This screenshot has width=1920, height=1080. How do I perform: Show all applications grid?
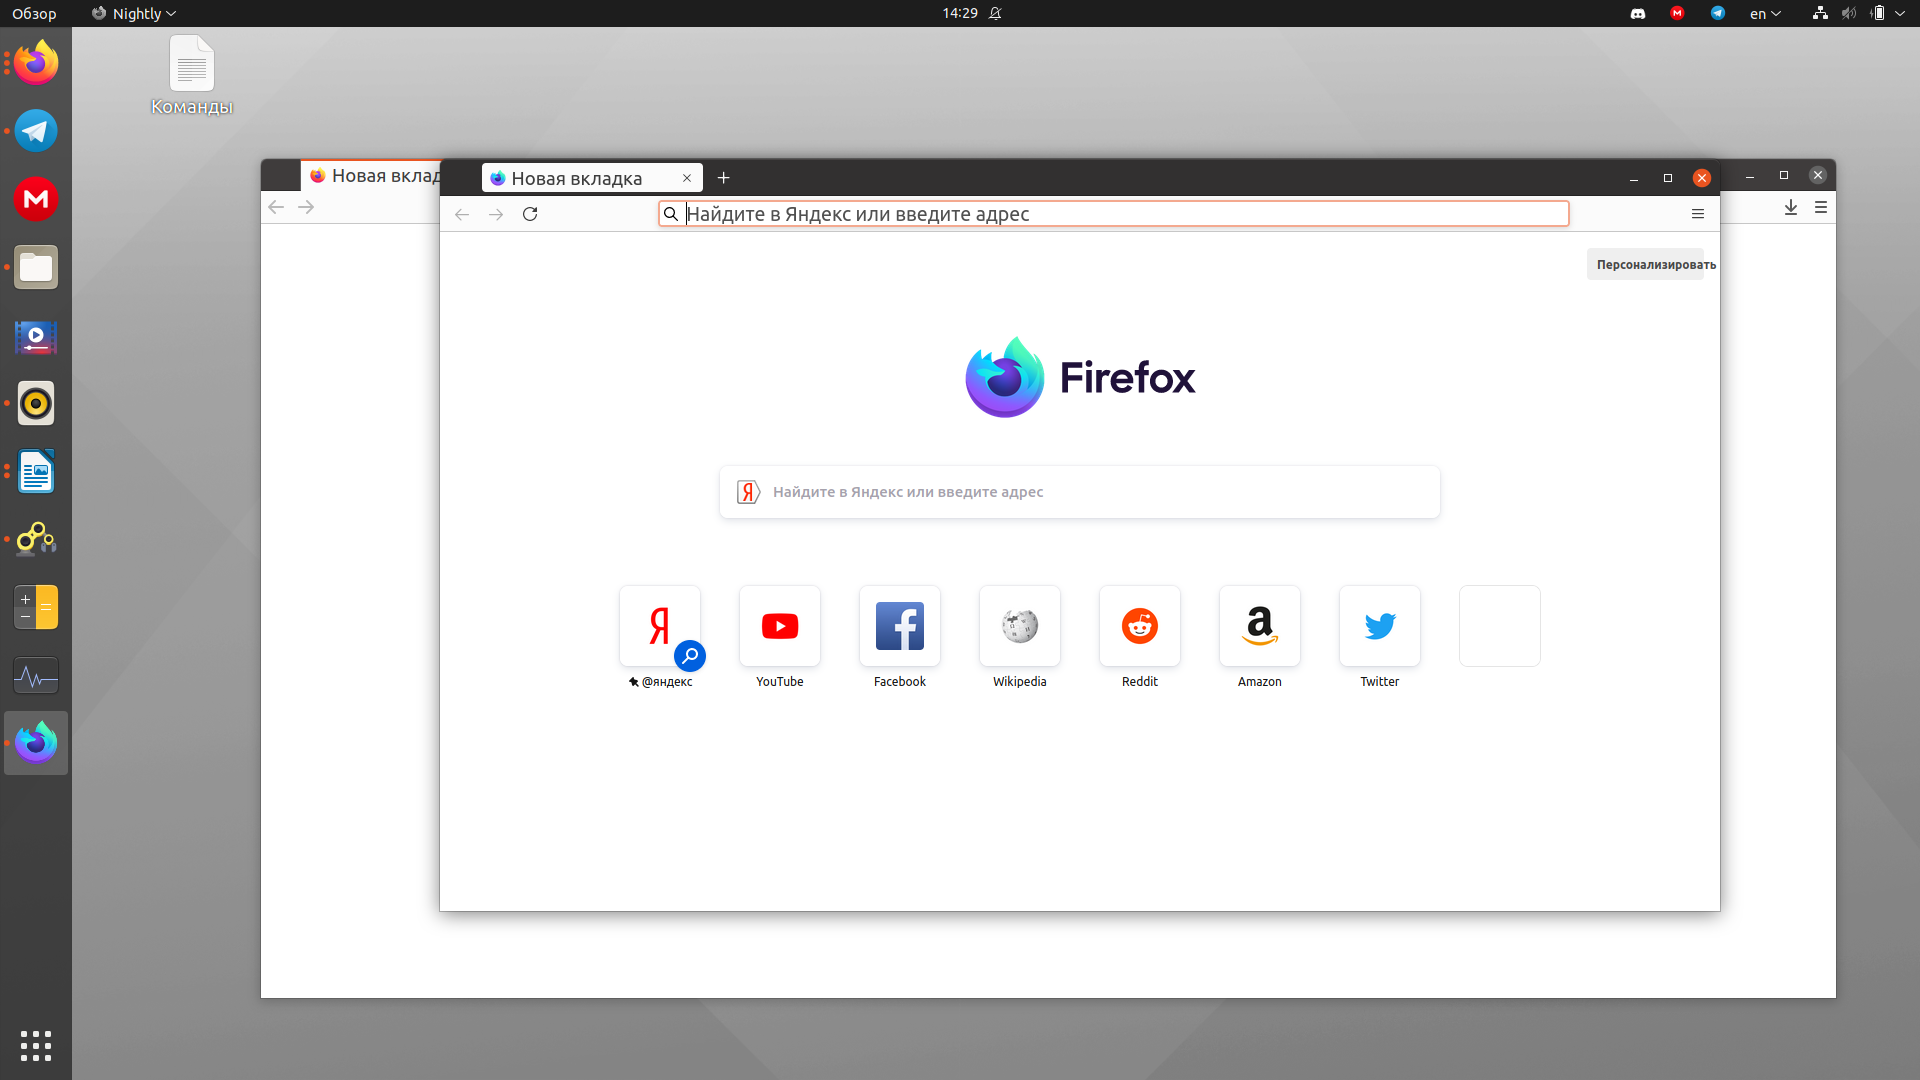pyautogui.click(x=36, y=1046)
